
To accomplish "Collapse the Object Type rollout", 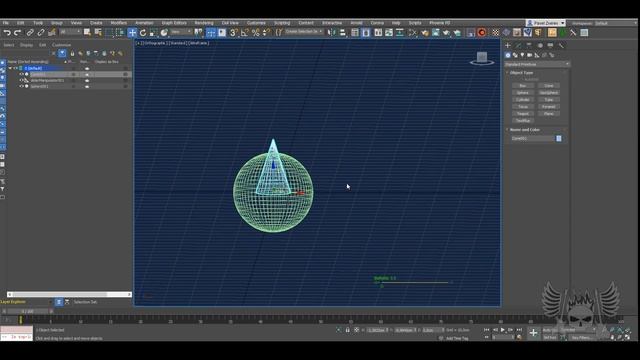I will 521,73.
